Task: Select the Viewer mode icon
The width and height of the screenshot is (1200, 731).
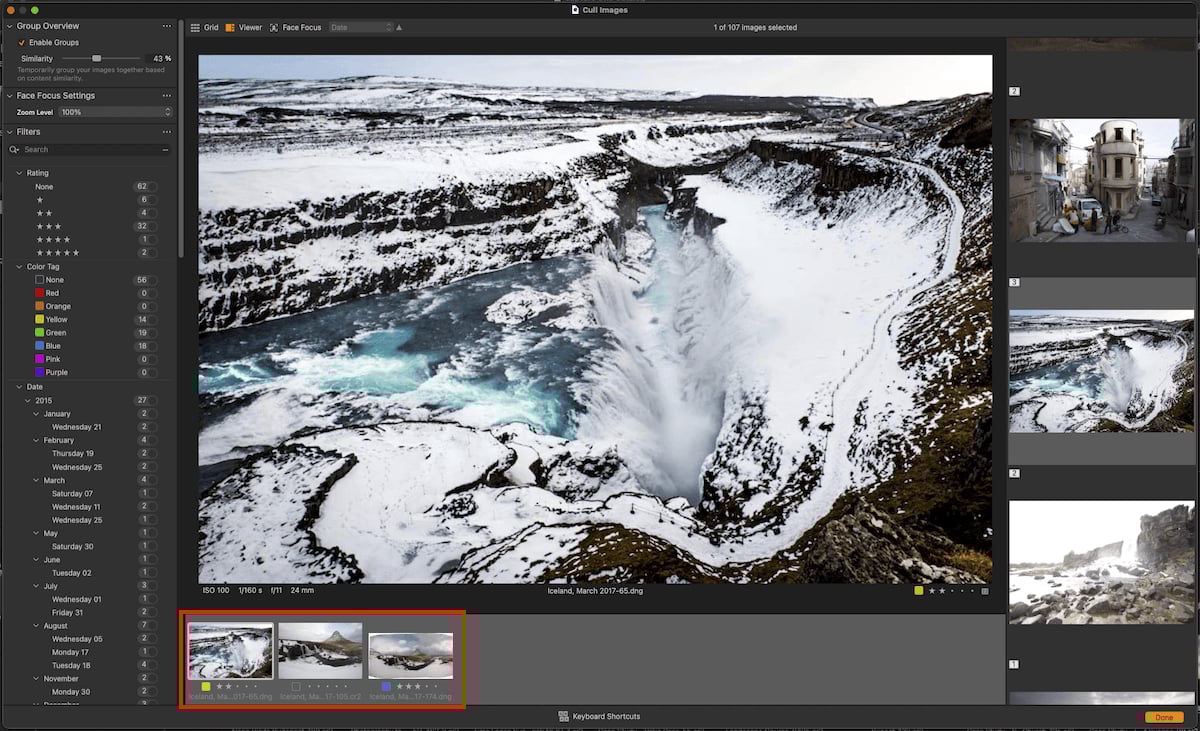Action: (243, 27)
